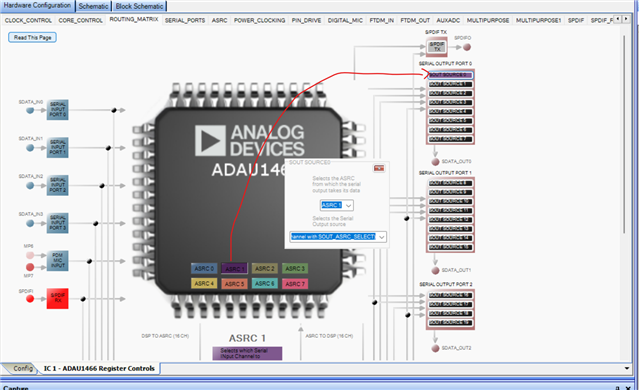Image resolution: width=639 pixels, height=390 pixels.
Task: Open SOUT SOURCE 7 routing selector
Action: pyautogui.click(x=450, y=139)
